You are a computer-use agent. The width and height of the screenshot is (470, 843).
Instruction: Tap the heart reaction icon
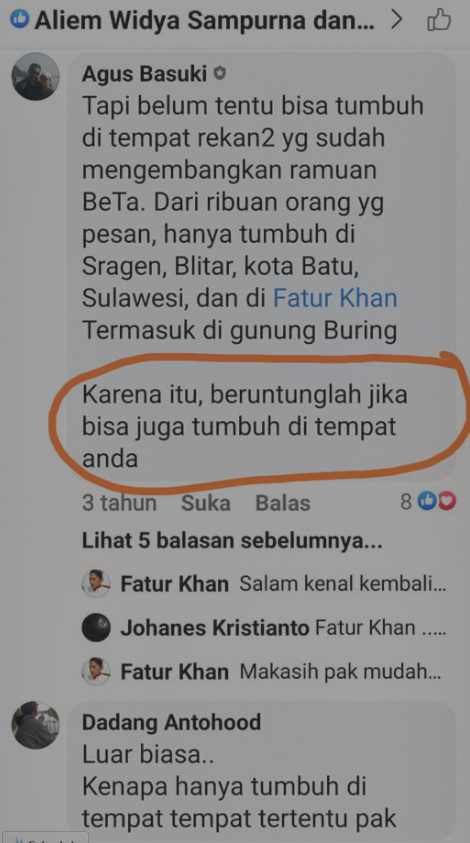(x=447, y=502)
